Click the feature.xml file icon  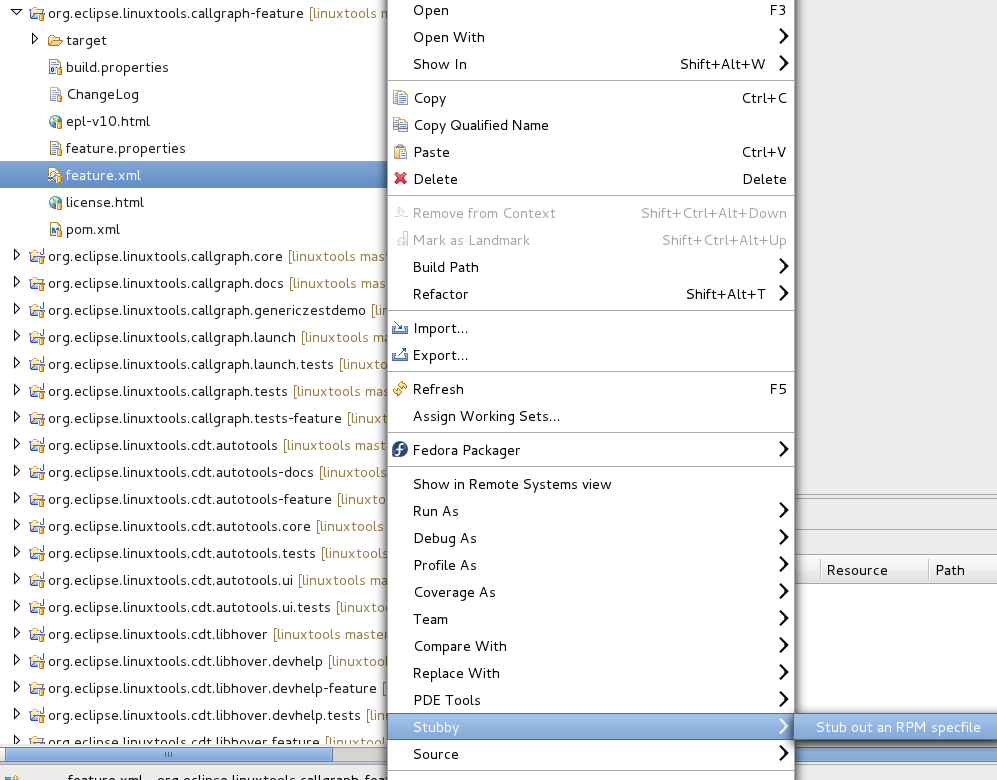(x=55, y=175)
